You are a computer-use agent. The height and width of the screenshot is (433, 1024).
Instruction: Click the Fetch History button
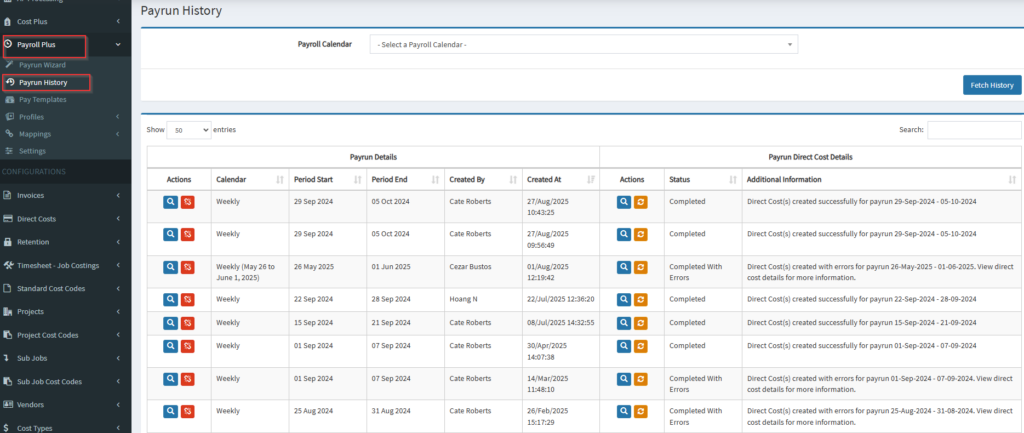pos(991,86)
